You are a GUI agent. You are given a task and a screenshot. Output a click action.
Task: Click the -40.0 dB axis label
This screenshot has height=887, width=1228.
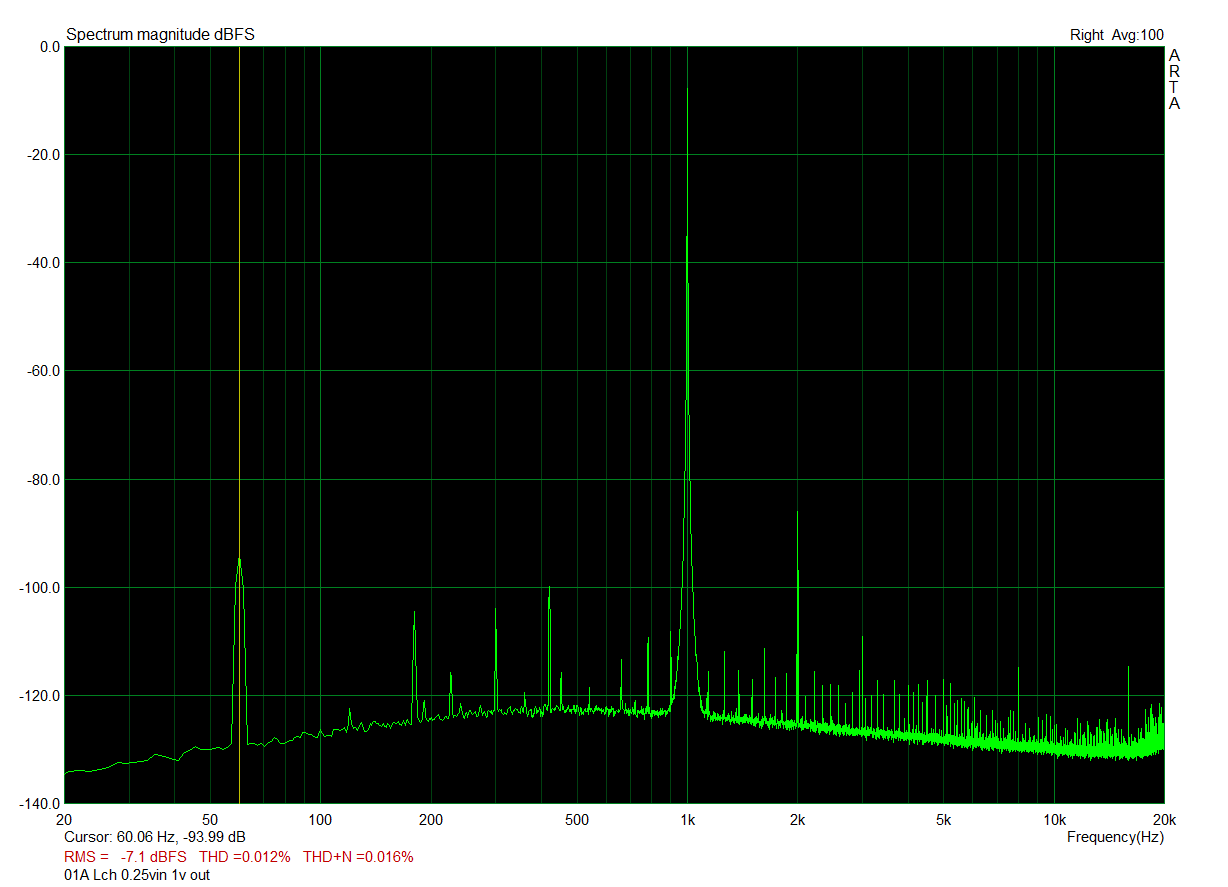(43, 263)
